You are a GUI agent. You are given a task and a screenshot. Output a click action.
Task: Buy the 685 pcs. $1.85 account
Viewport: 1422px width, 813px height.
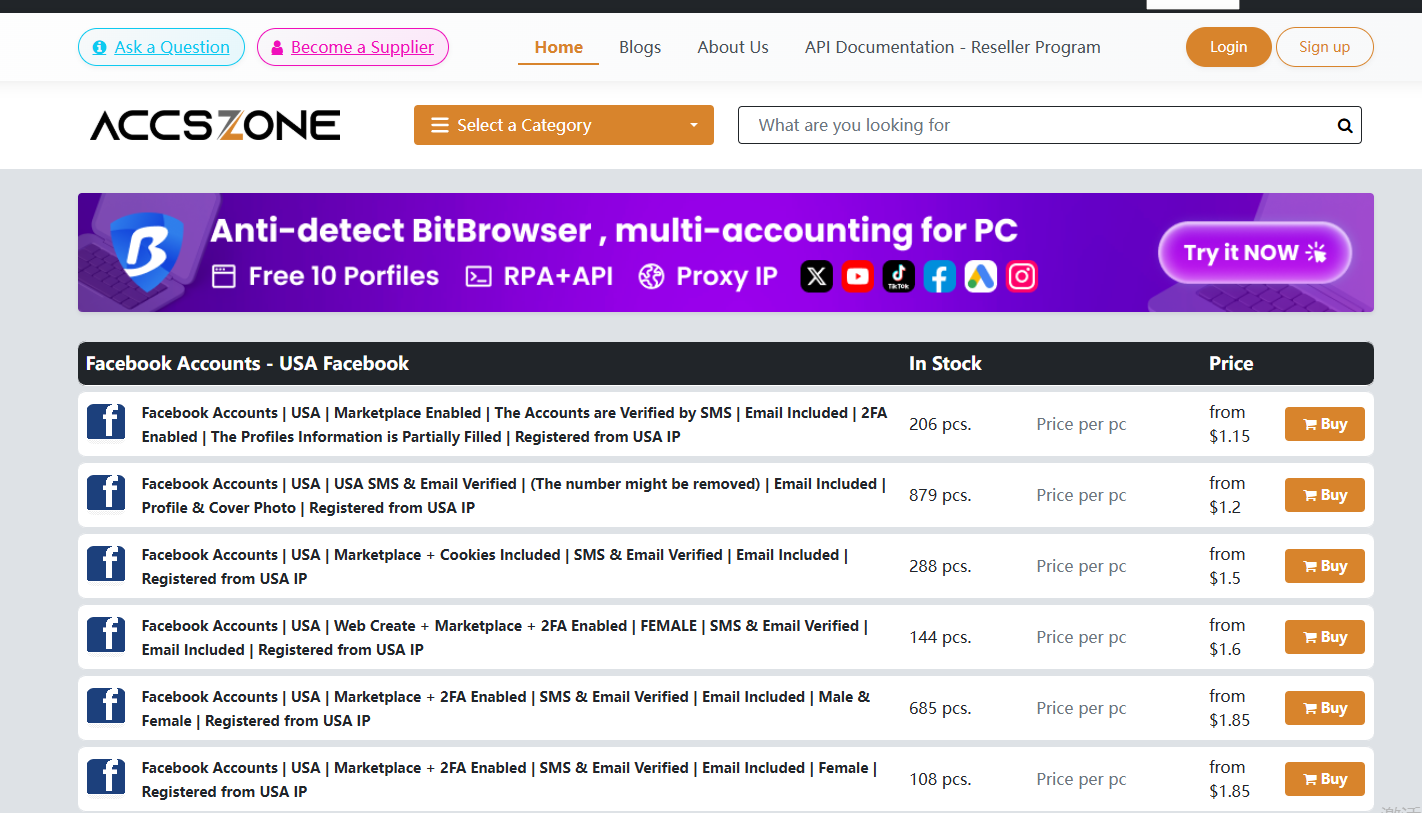pyautogui.click(x=1325, y=708)
